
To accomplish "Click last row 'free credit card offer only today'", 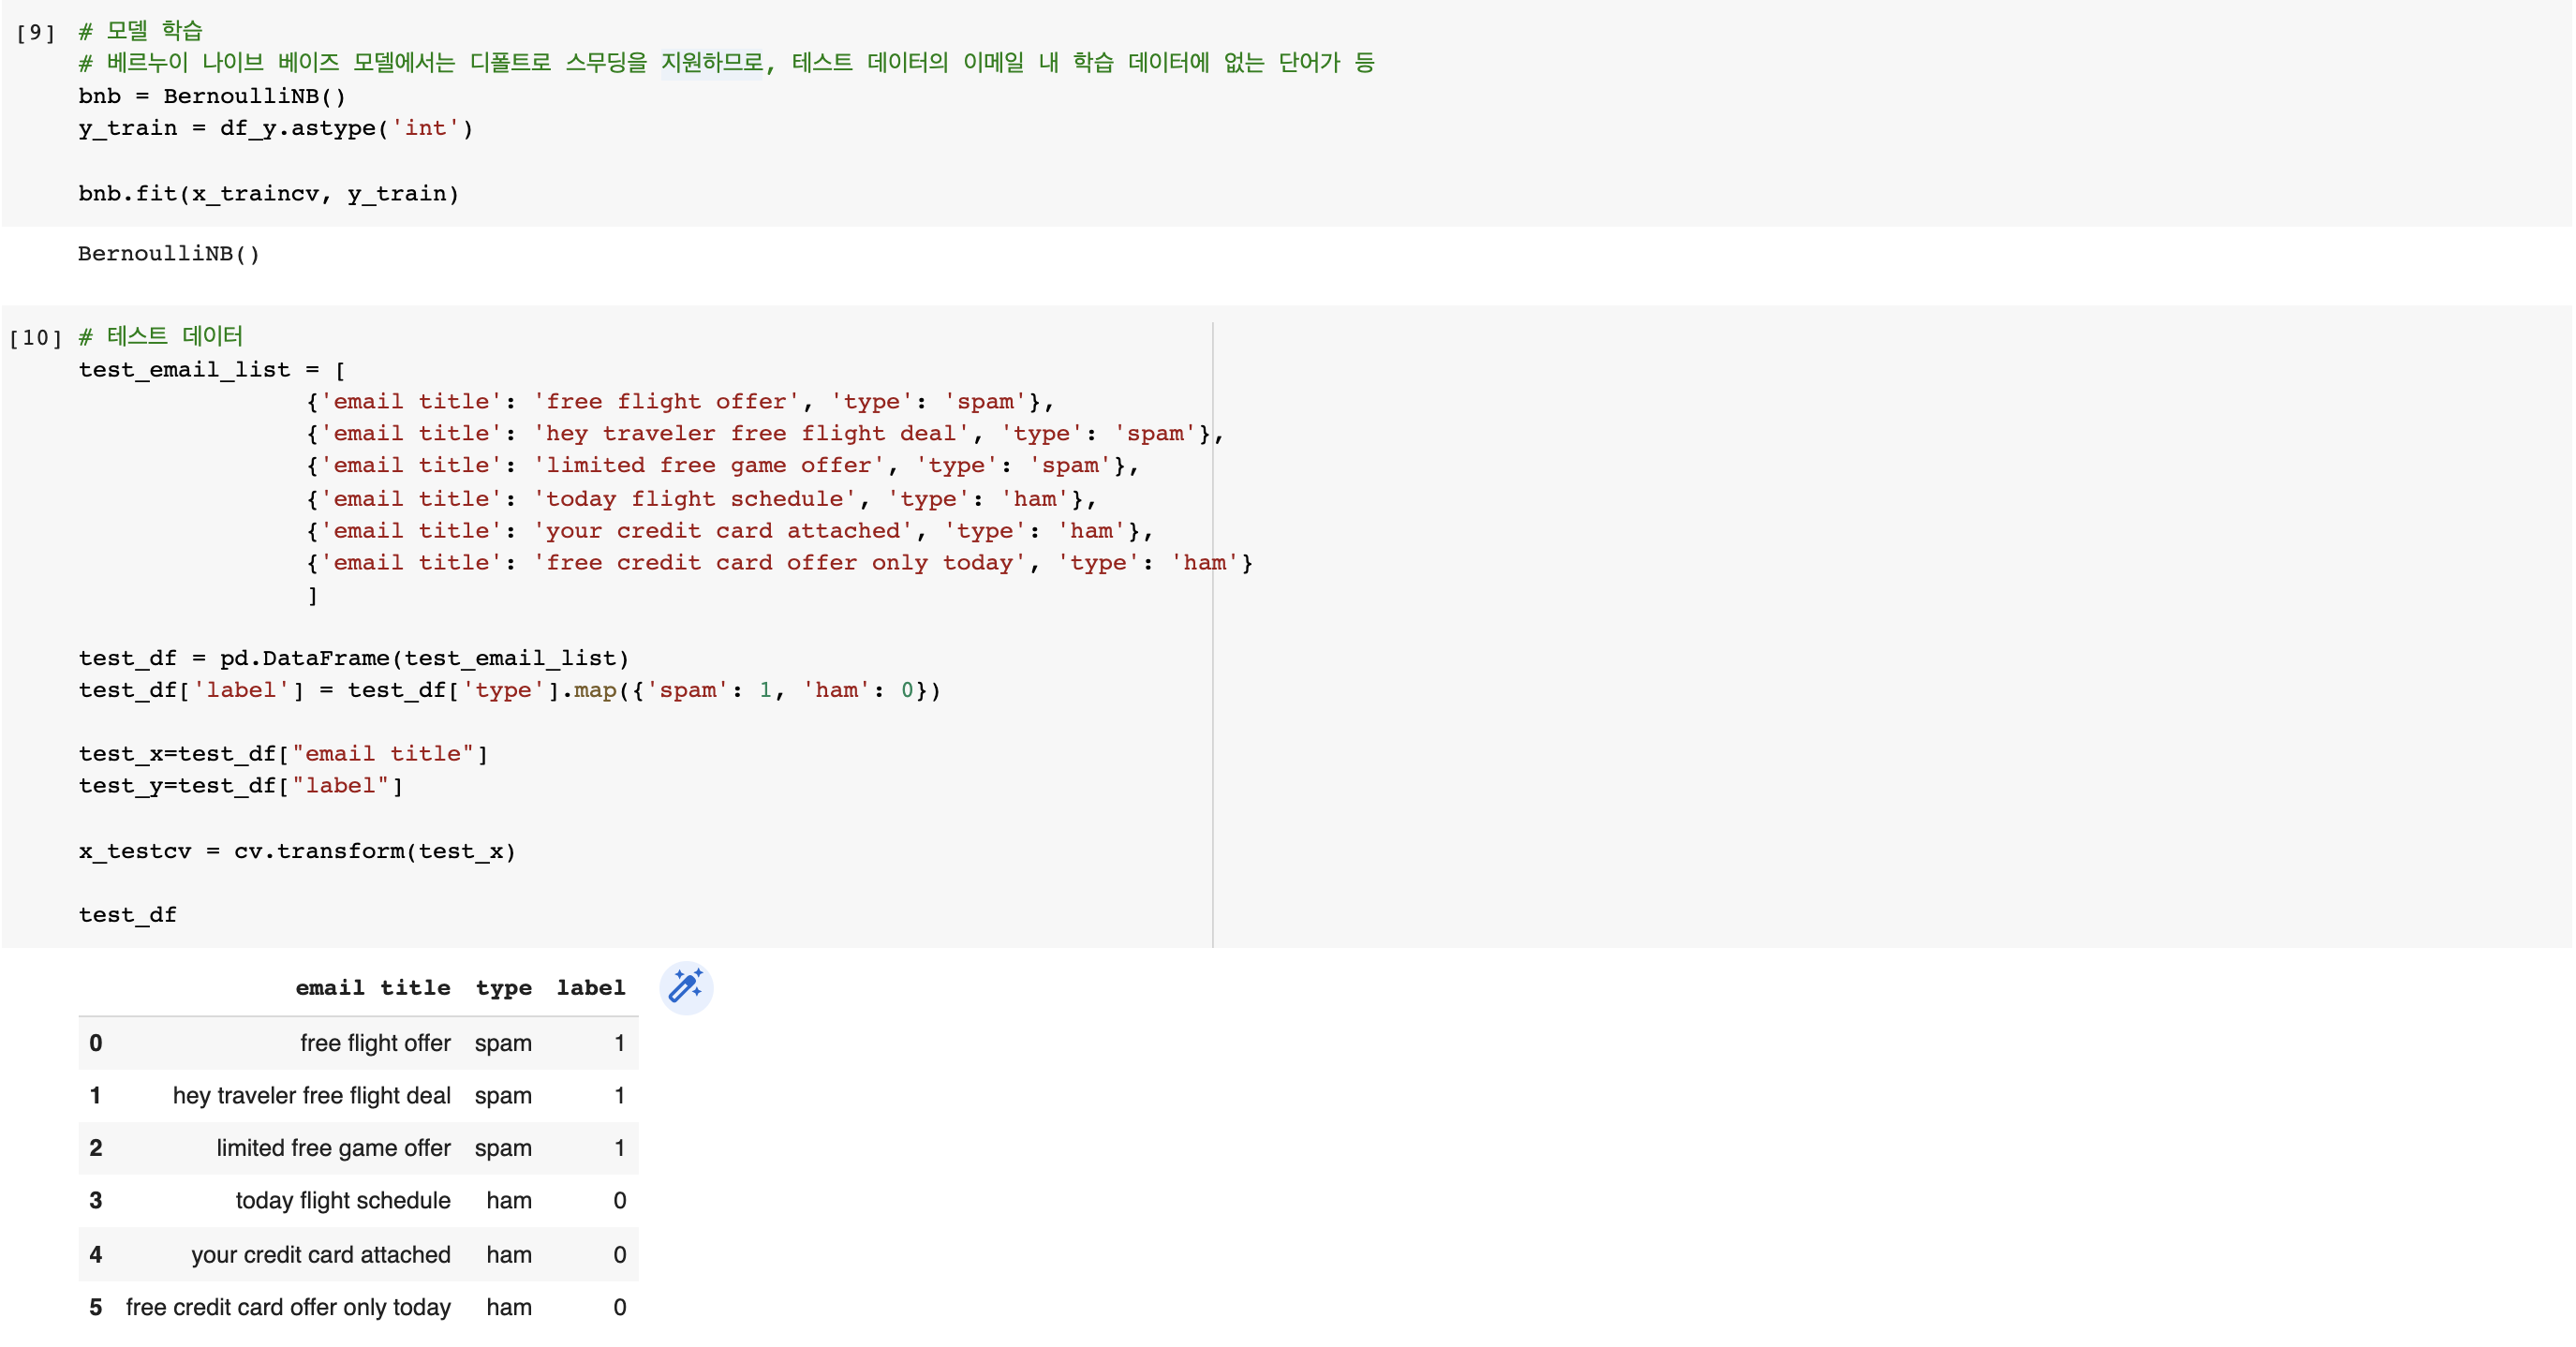I will point(288,1306).
